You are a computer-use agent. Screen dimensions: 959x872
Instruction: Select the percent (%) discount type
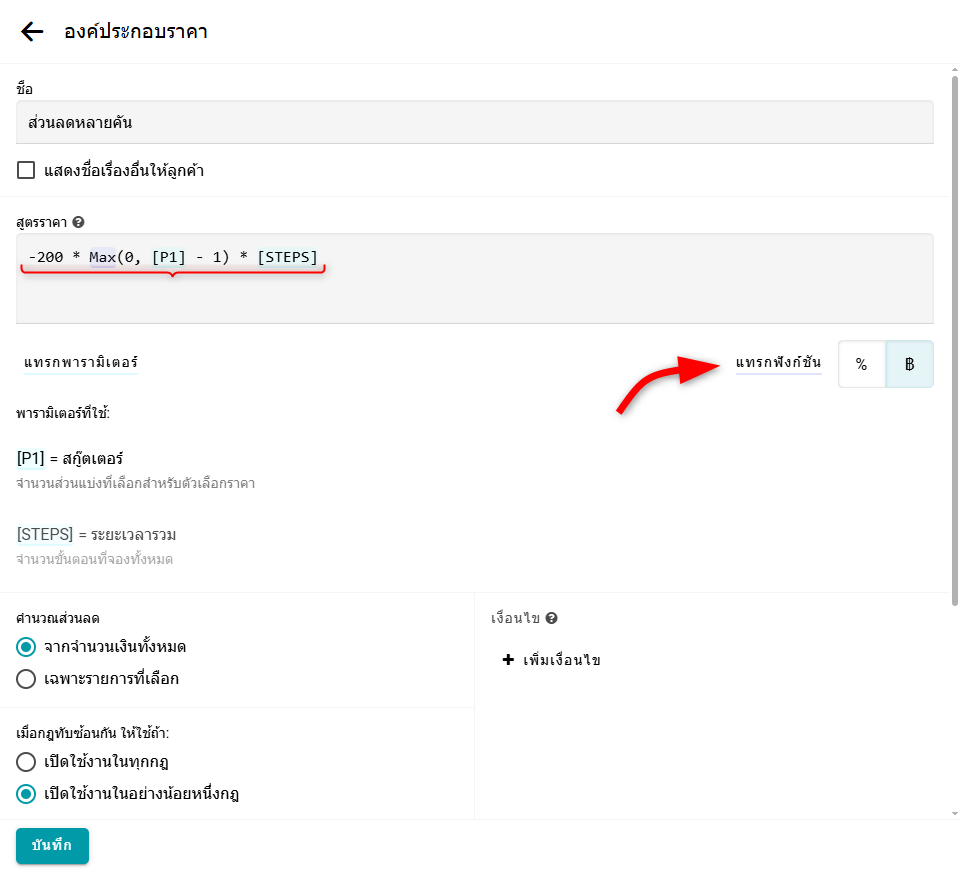(861, 364)
